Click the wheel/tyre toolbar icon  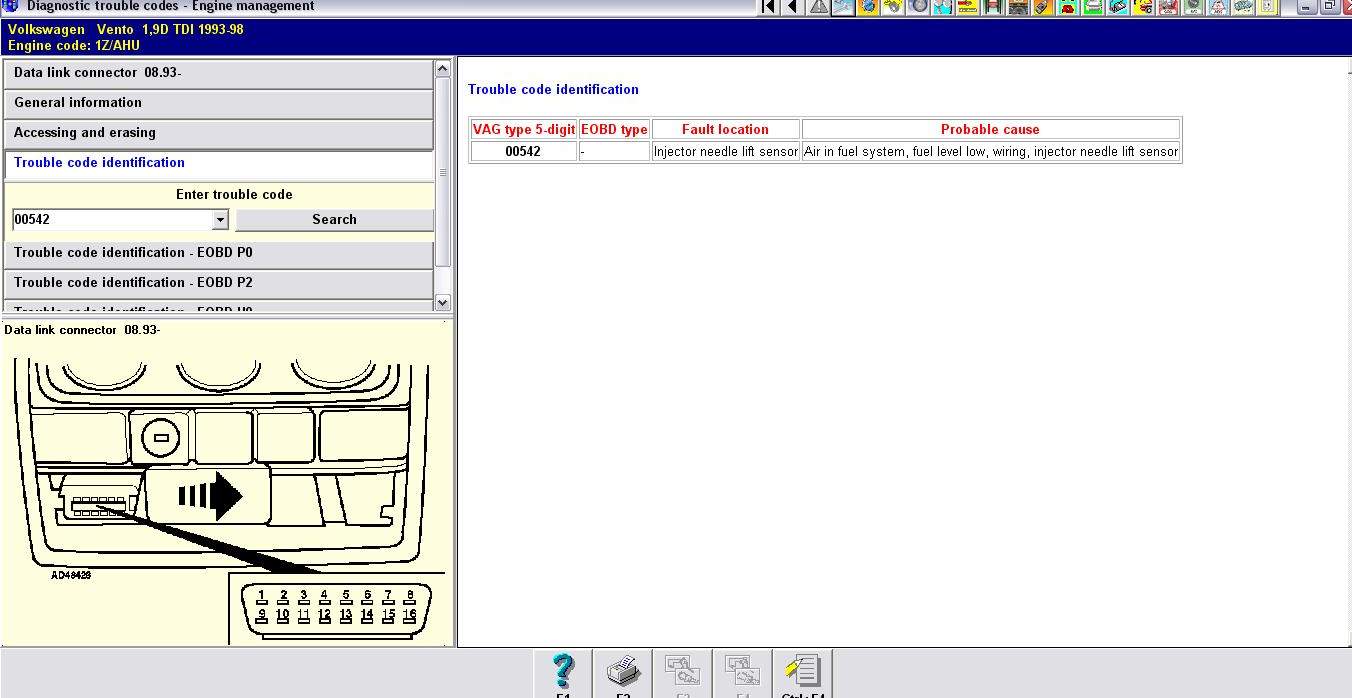[x=918, y=7]
